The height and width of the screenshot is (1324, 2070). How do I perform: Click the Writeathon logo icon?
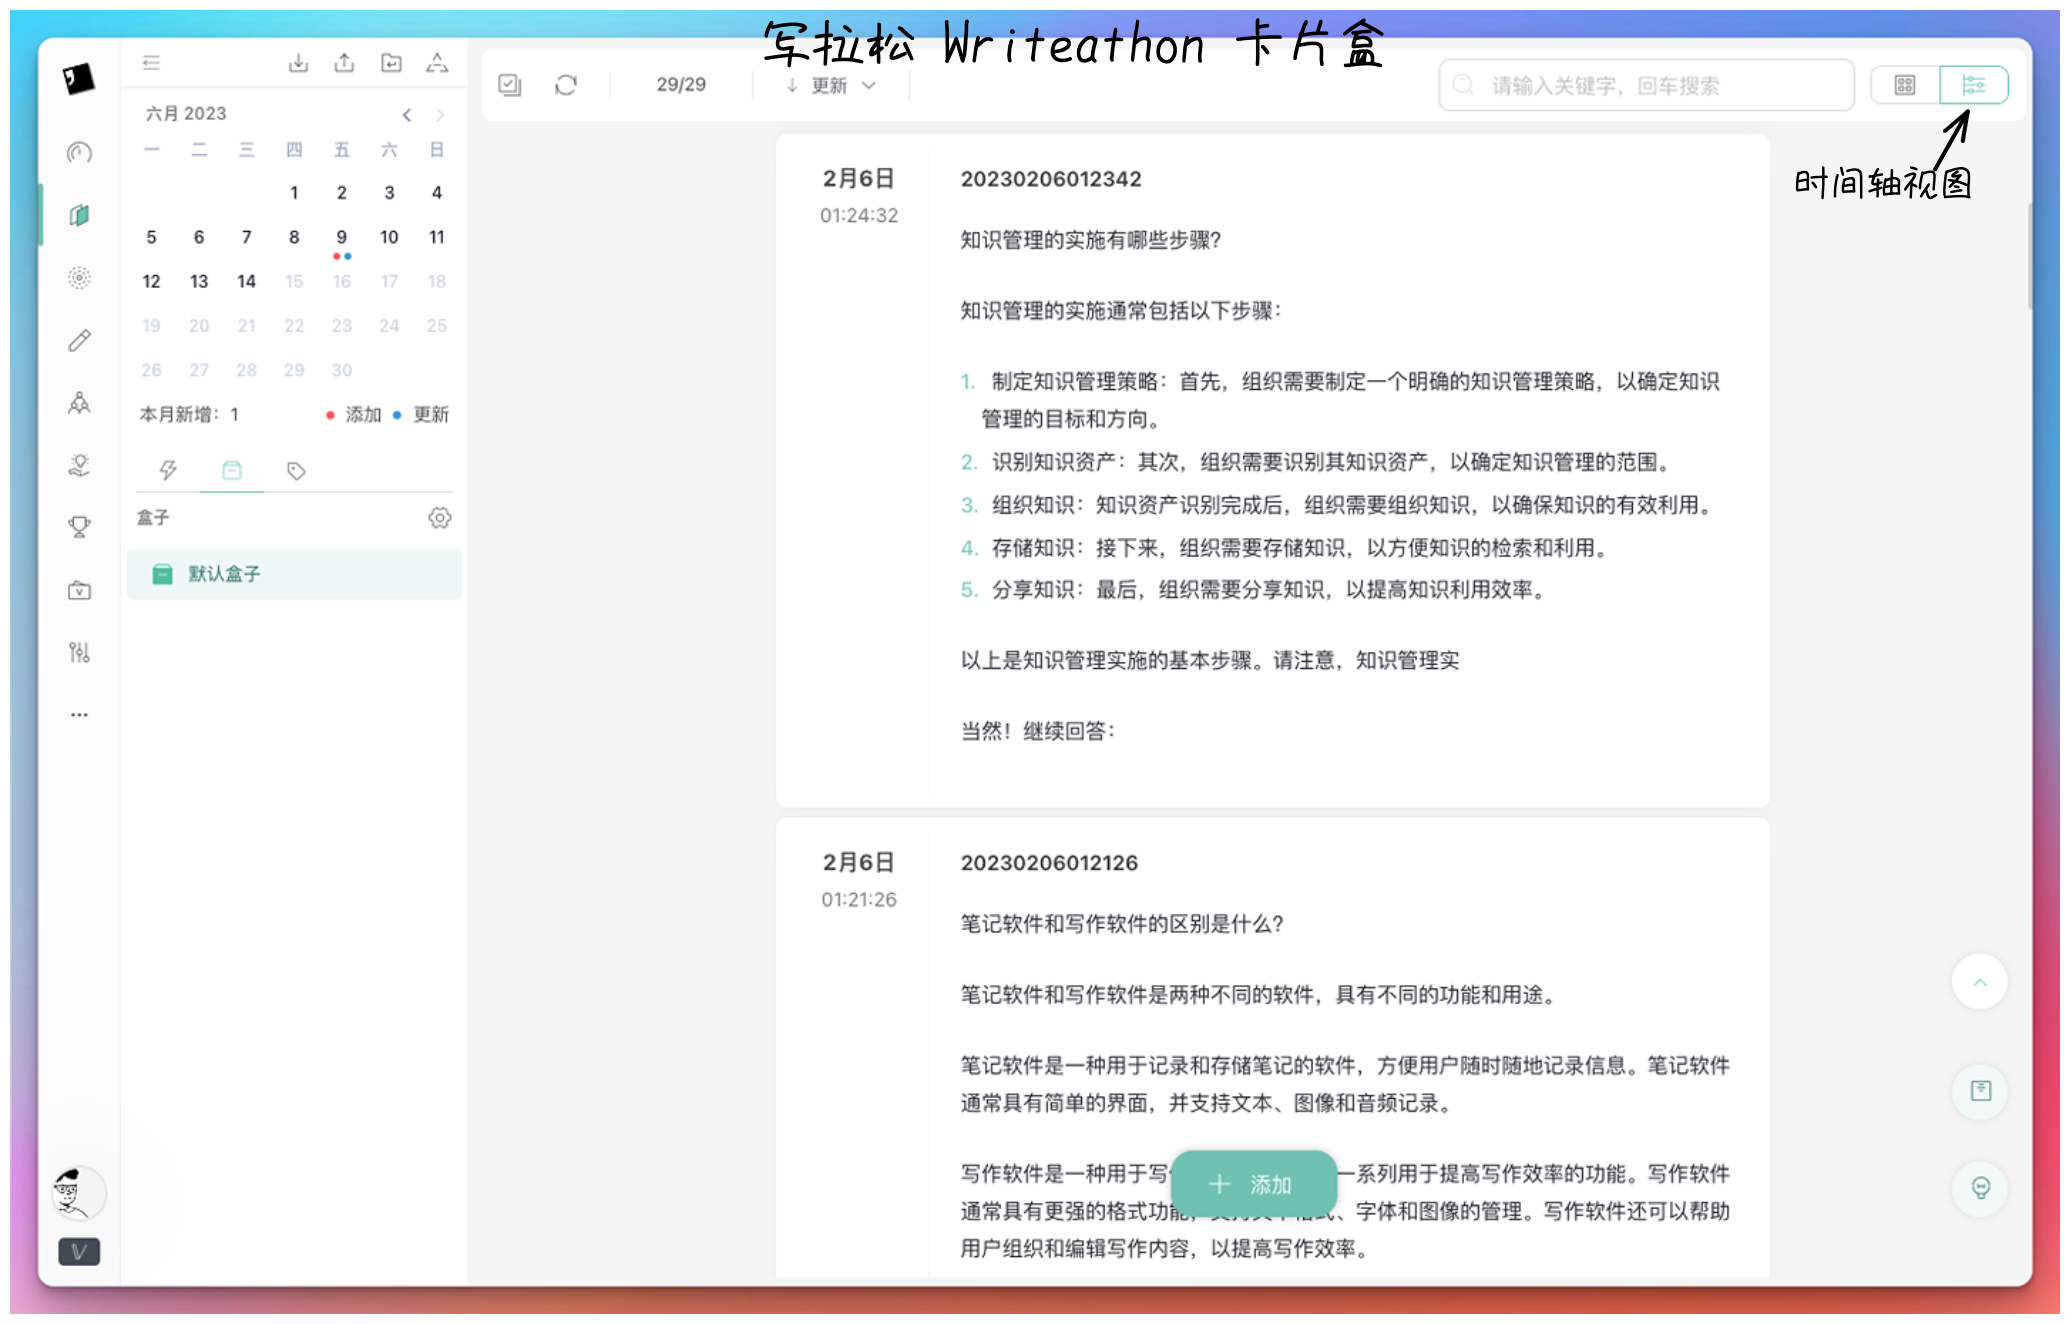[78, 78]
